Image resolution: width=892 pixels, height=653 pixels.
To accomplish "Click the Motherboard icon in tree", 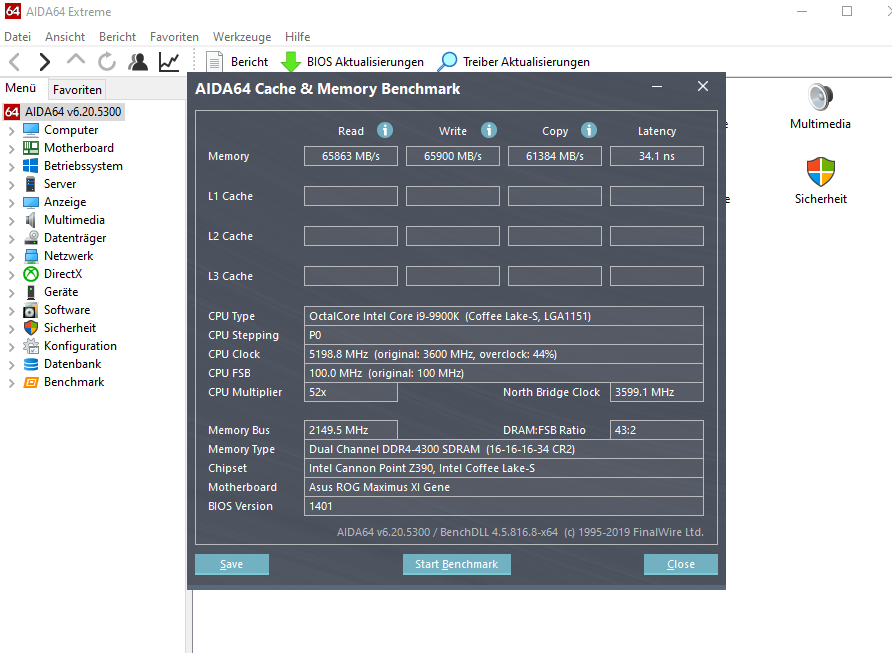I will tap(31, 148).
